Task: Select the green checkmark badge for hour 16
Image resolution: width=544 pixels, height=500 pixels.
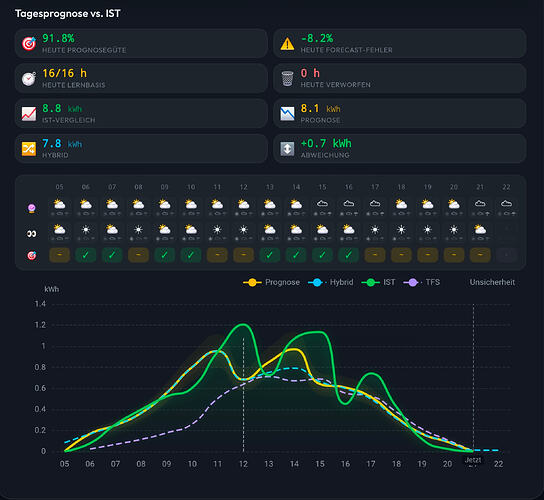Action: [349, 255]
